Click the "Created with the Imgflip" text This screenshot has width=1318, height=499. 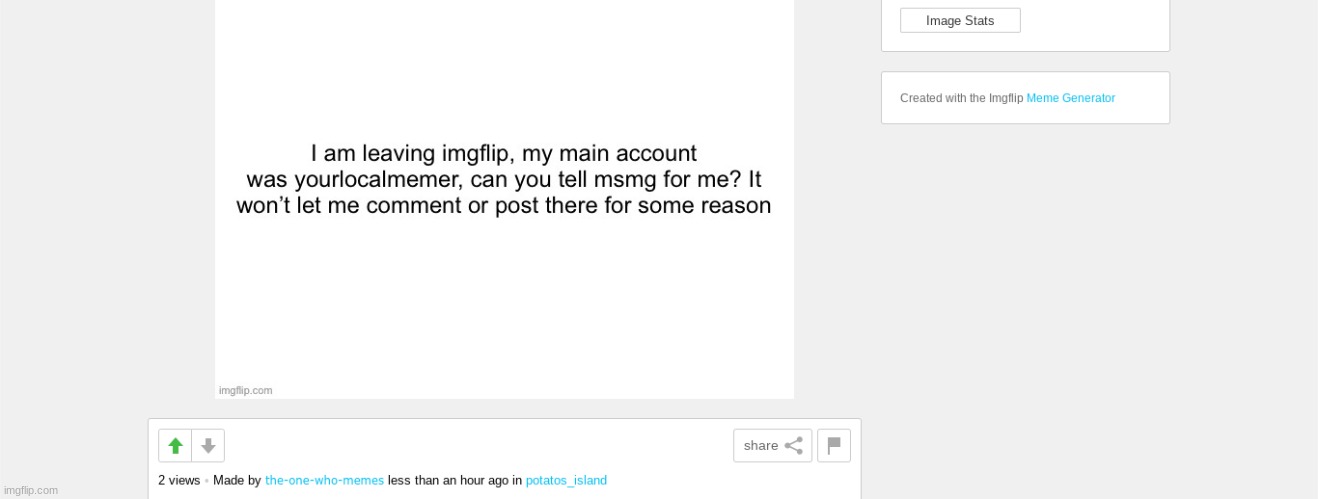[x=961, y=98]
